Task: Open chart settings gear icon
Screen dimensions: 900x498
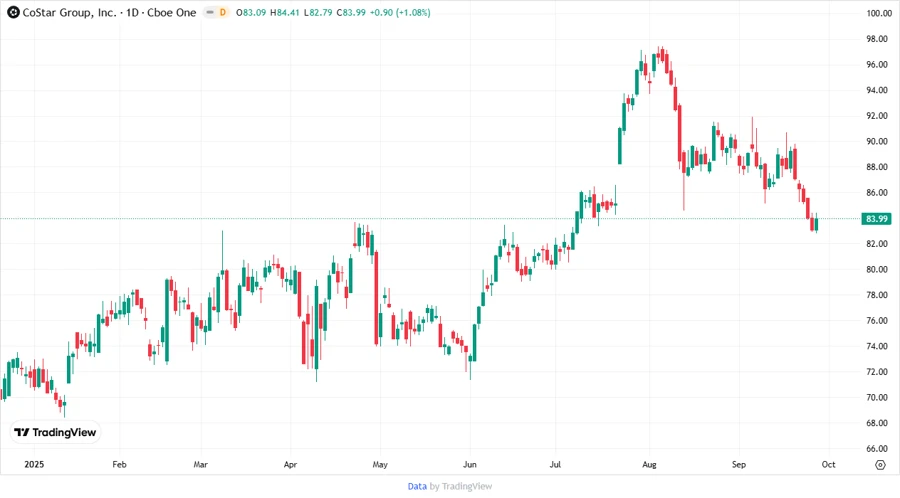Action: coord(880,465)
